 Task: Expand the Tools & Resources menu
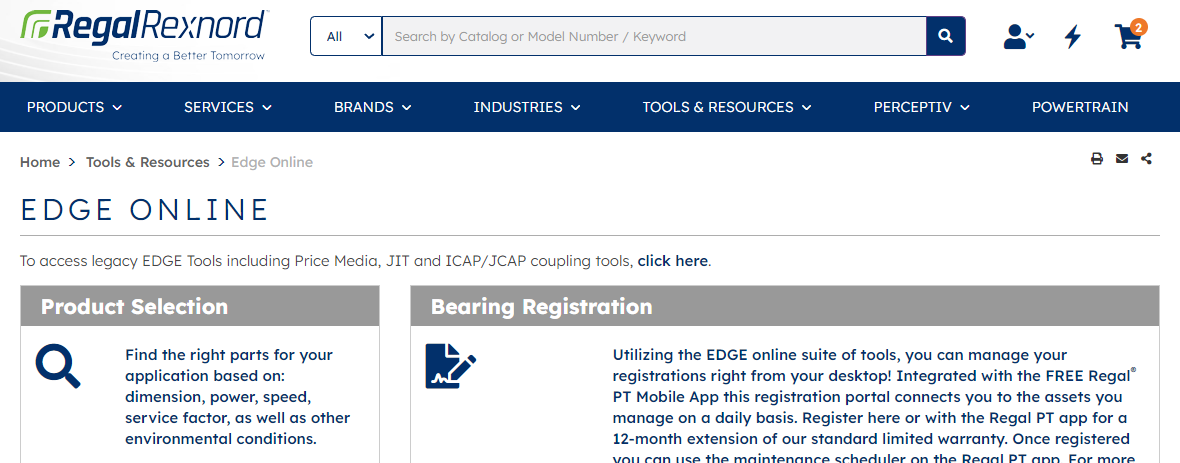[x=727, y=107]
